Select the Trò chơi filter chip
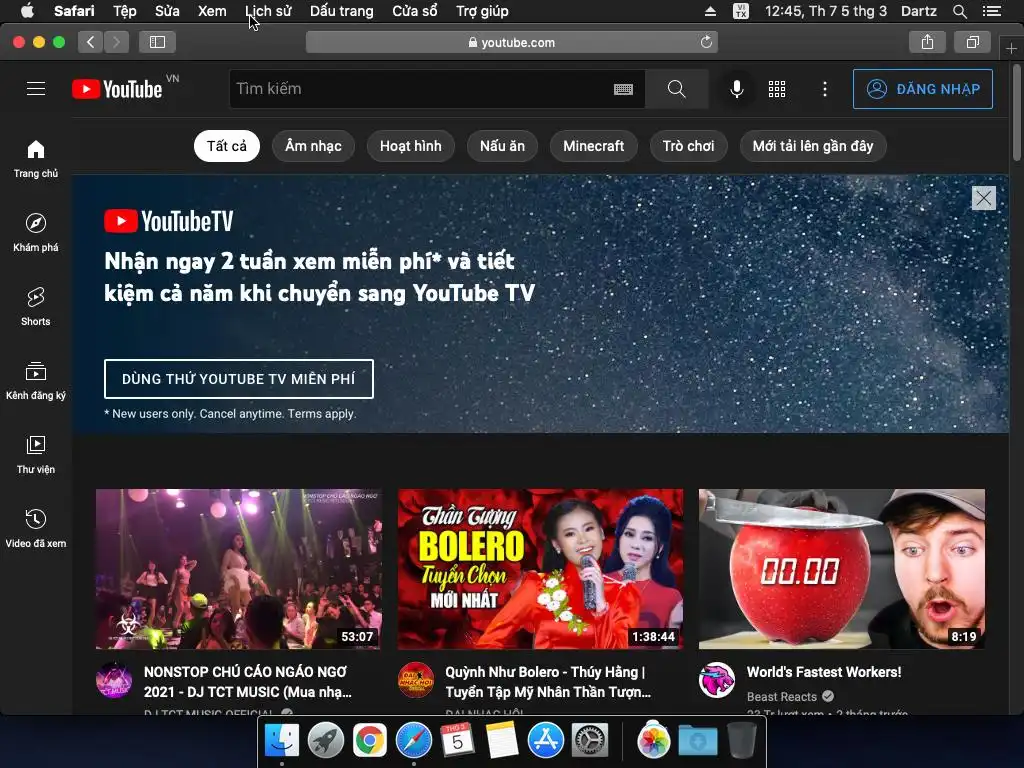Viewport: 1024px width, 768px height. pos(688,146)
